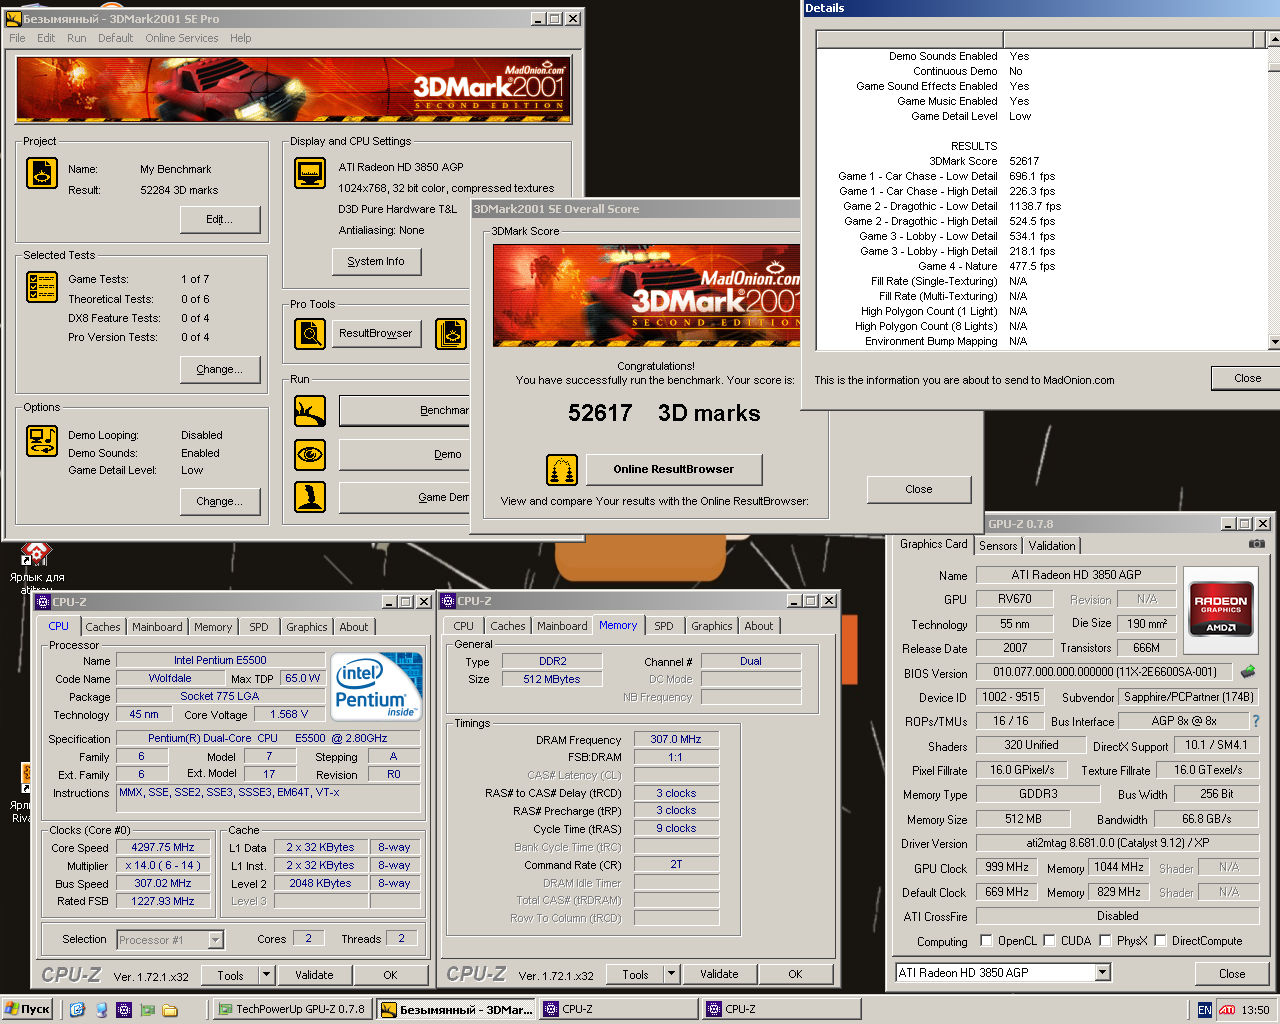Click the Options demo-looping icon in 3DMark
Screen dimensions: 1280x1024
[42, 441]
